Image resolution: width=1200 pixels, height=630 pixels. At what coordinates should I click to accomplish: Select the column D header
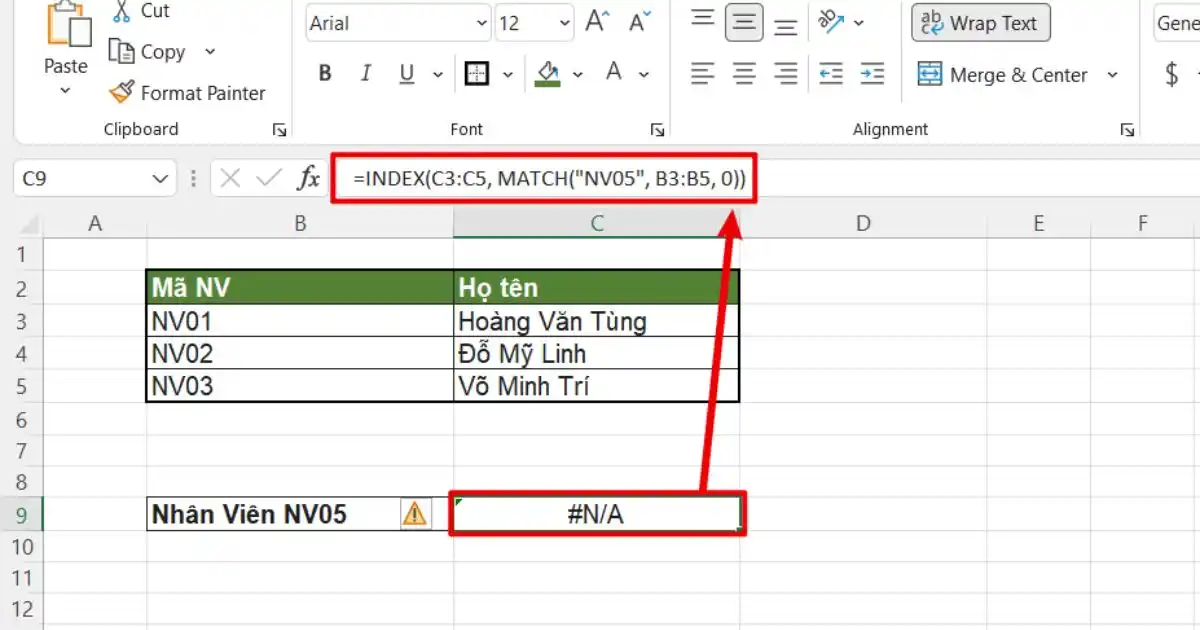(863, 224)
